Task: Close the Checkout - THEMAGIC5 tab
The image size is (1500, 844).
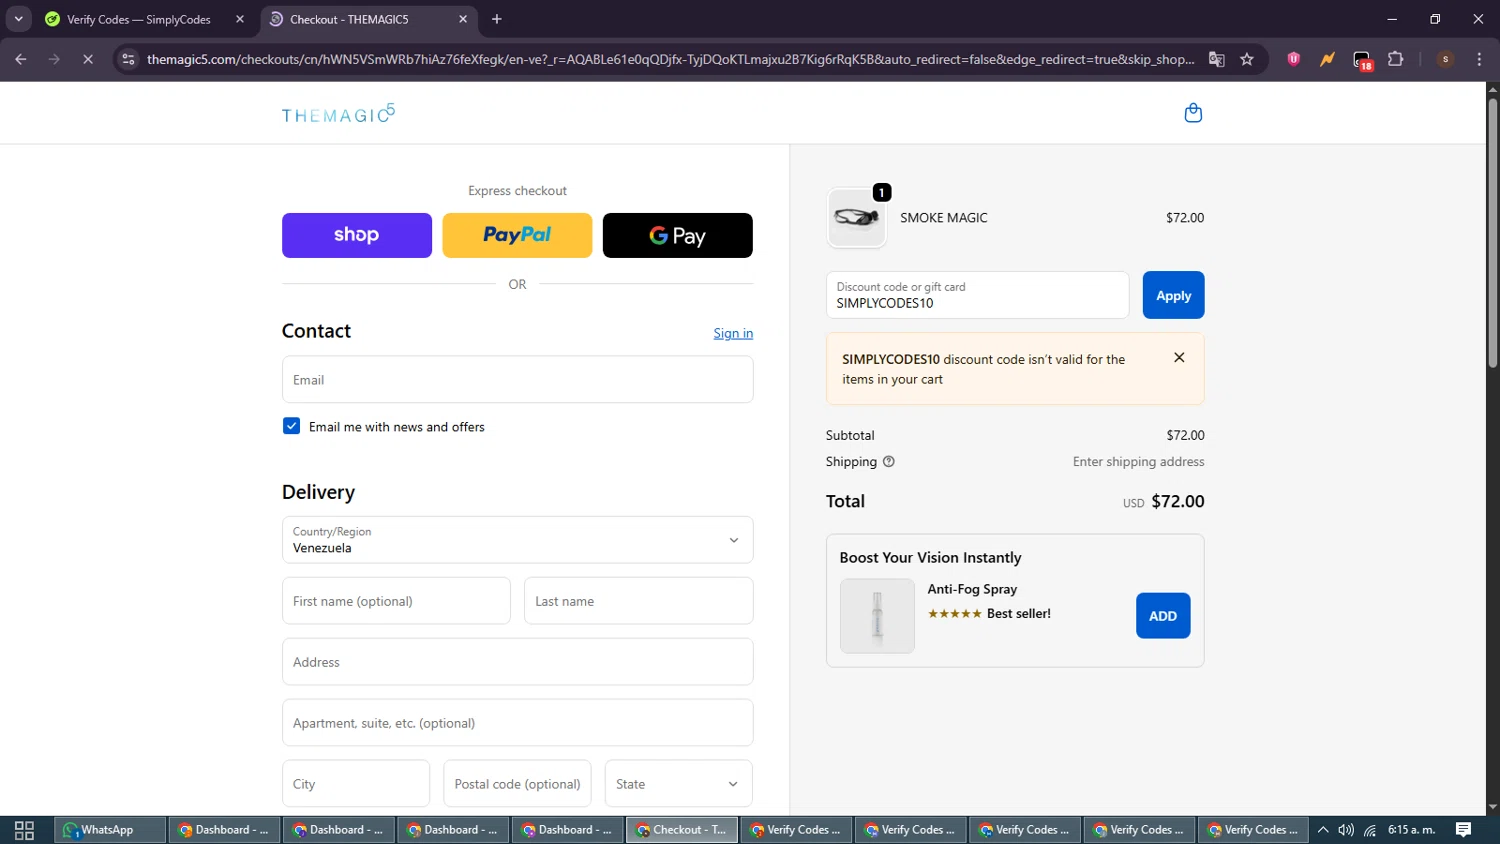Action: [x=463, y=19]
